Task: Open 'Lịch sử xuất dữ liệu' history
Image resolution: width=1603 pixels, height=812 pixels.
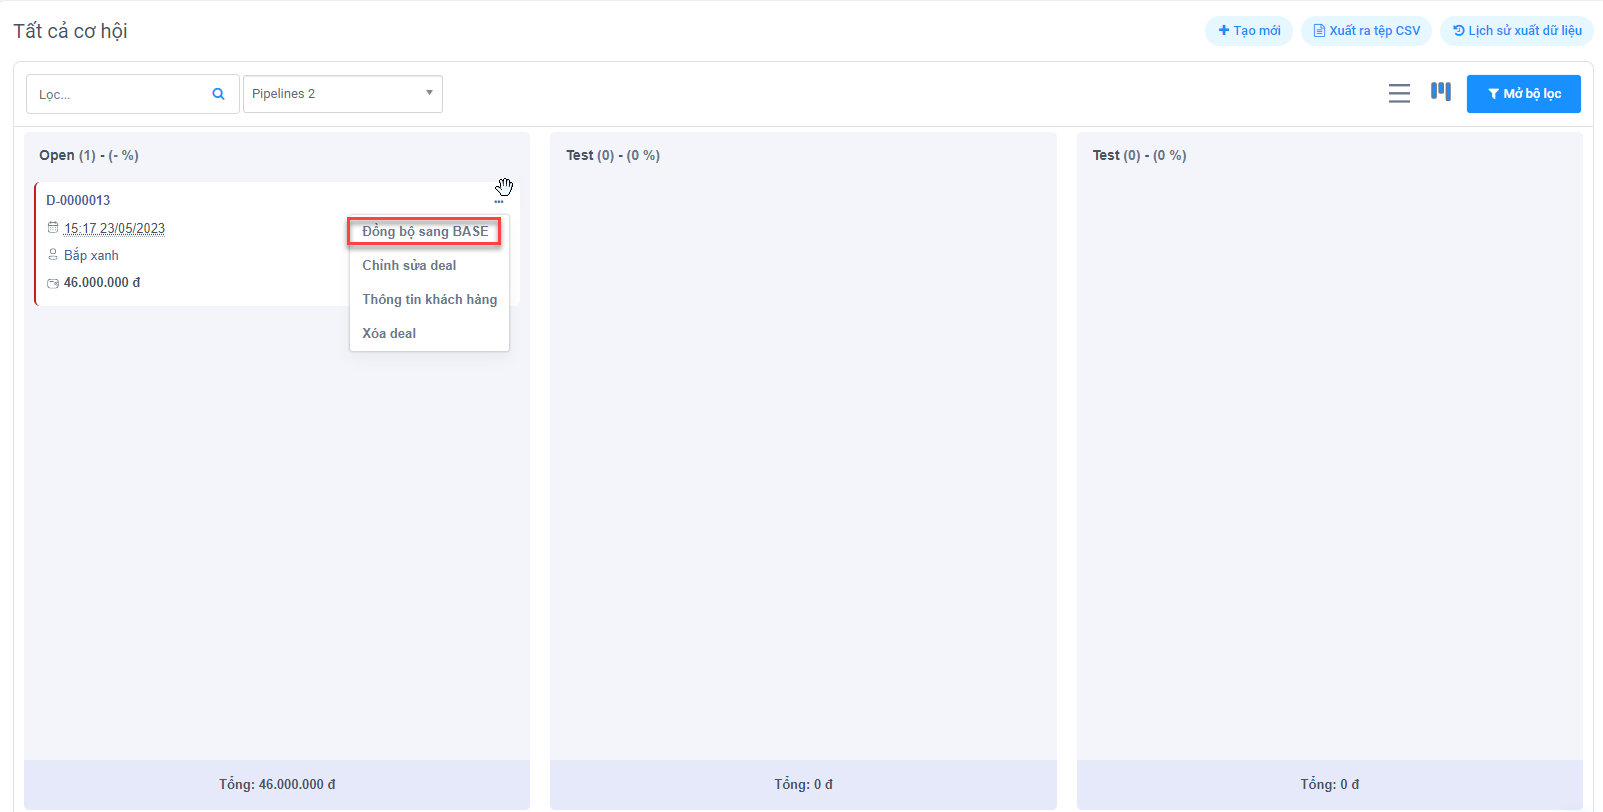Action: pos(1516,31)
